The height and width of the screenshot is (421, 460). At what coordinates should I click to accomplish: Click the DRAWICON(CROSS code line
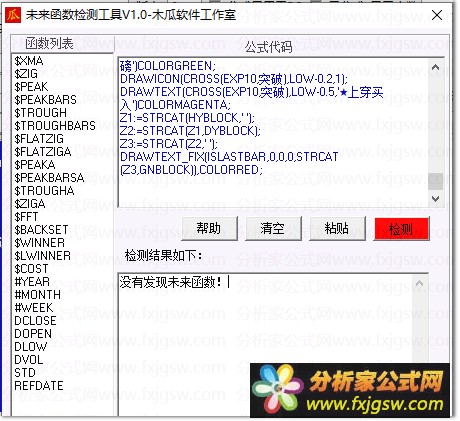point(234,79)
